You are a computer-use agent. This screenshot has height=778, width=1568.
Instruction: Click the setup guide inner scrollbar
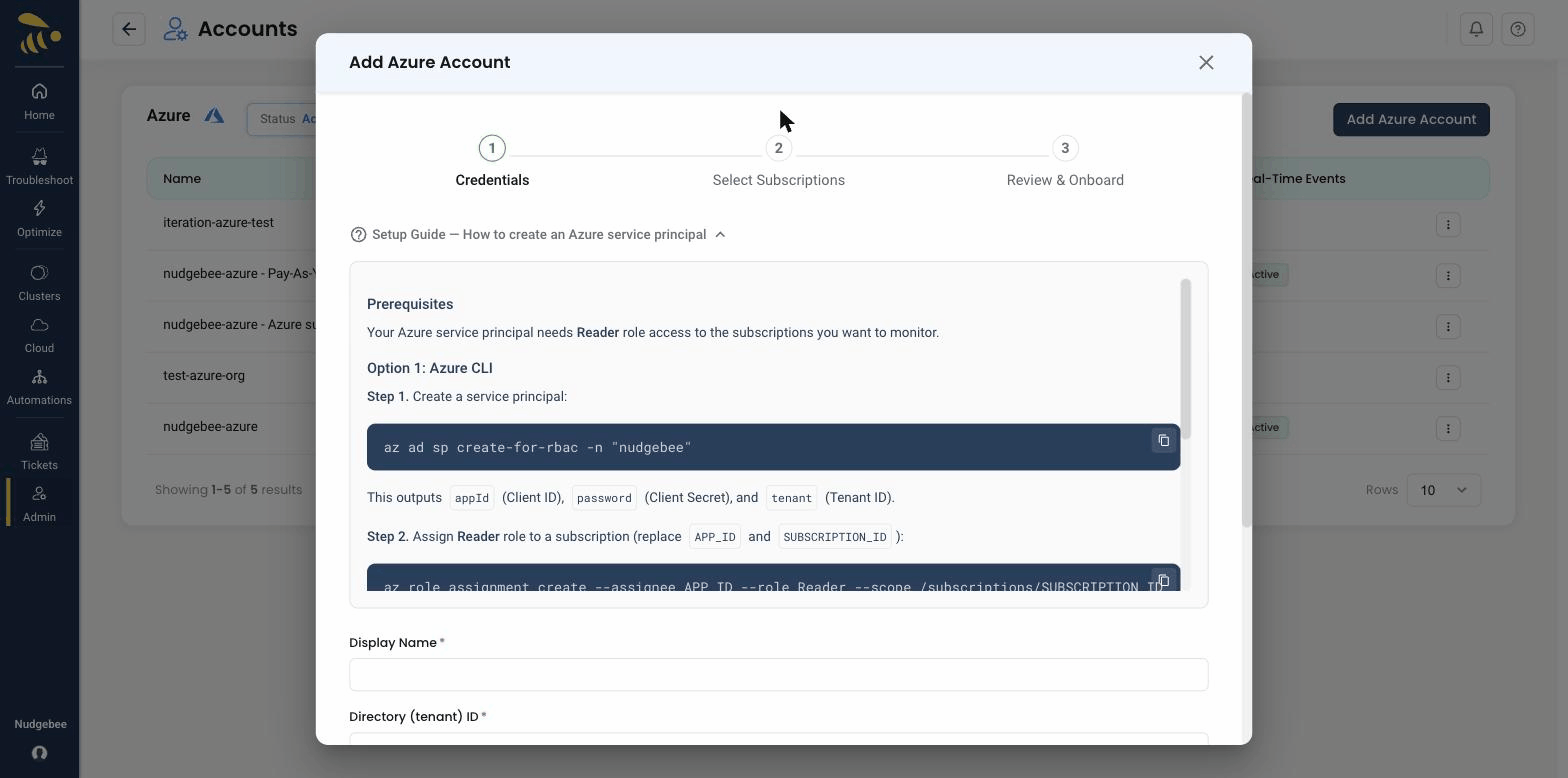[1186, 358]
